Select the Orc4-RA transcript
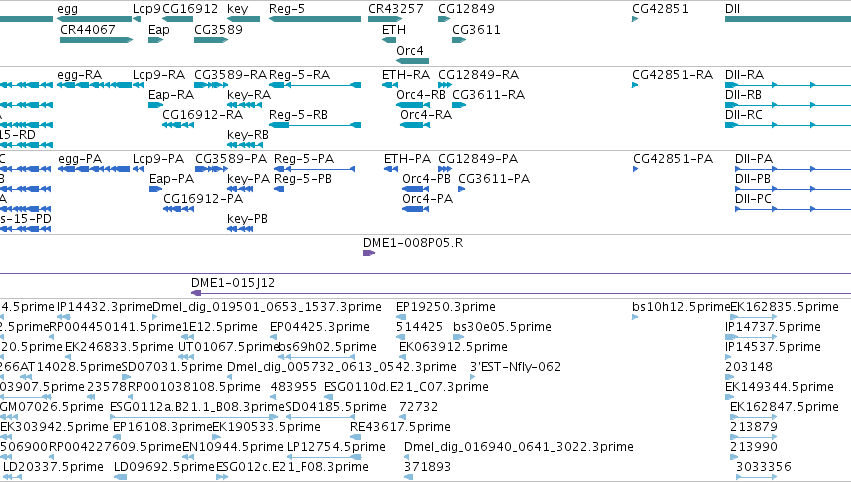851x482 pixels. coord(415,125)
